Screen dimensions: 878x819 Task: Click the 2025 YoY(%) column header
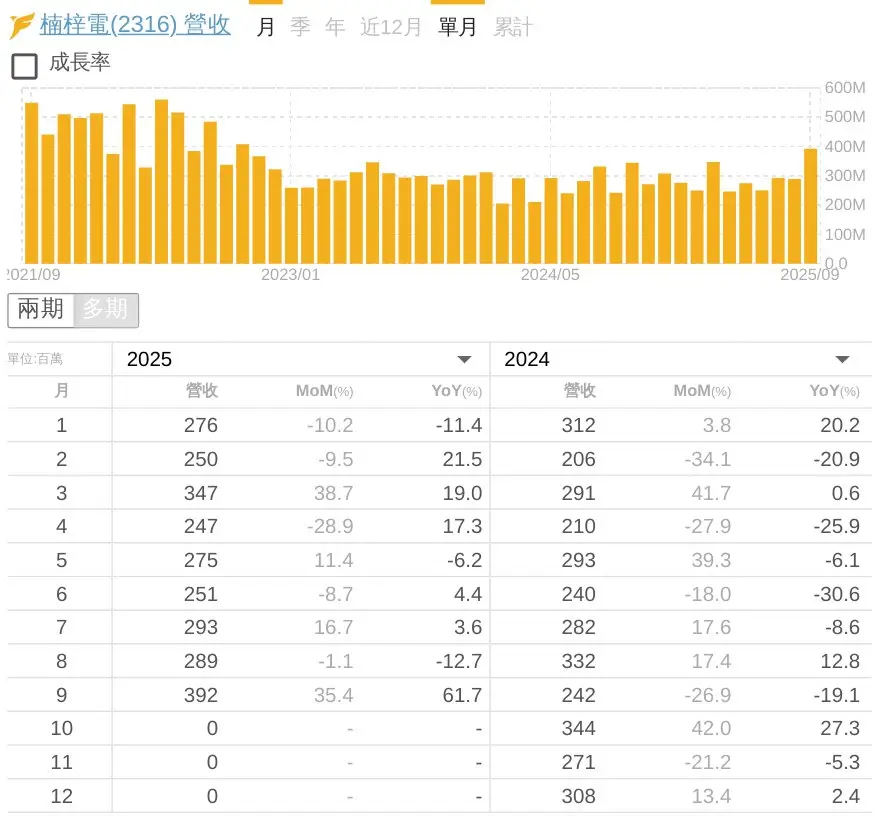456,391
